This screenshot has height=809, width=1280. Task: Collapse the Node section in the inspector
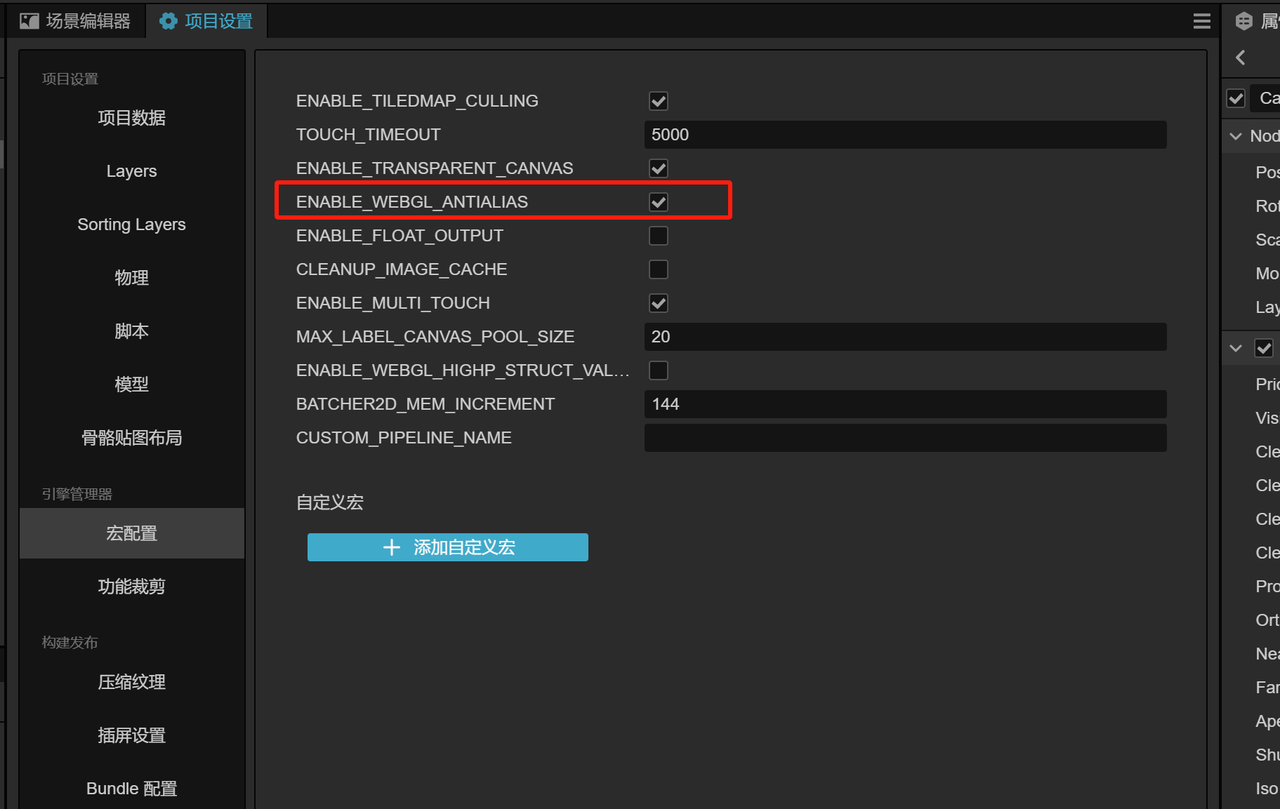(1237, 136)
